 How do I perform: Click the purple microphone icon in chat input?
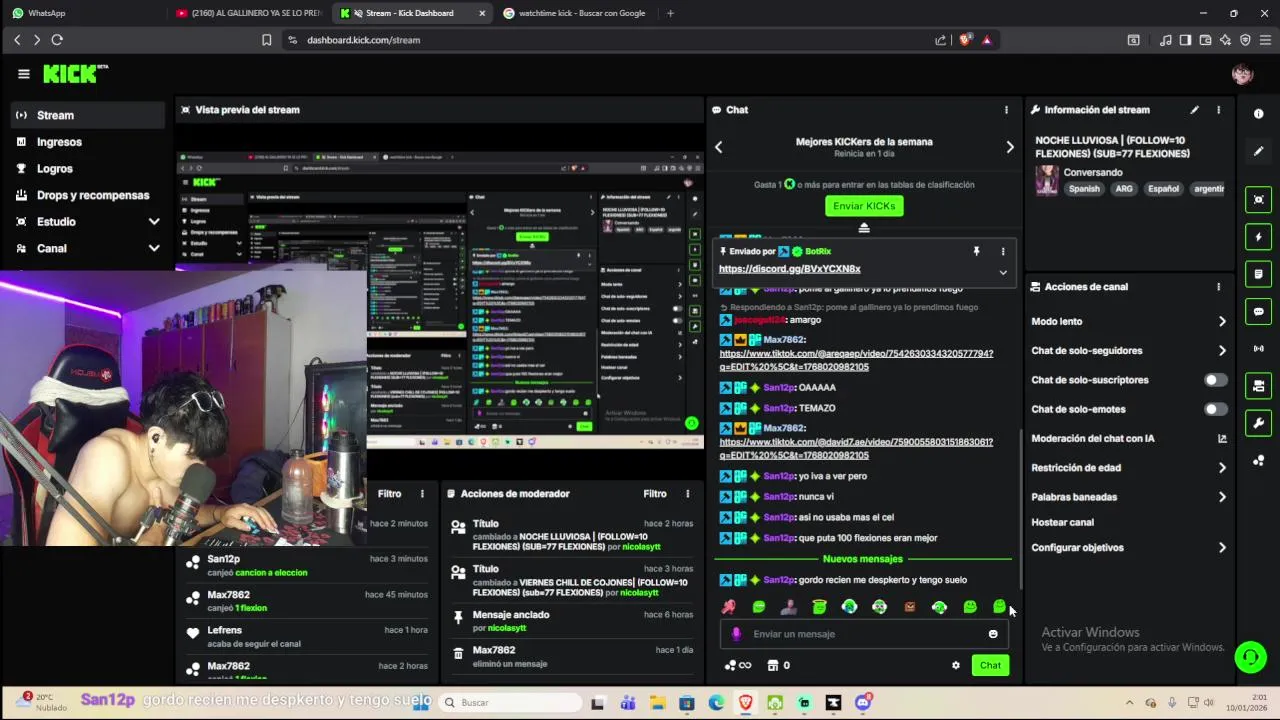737,634
